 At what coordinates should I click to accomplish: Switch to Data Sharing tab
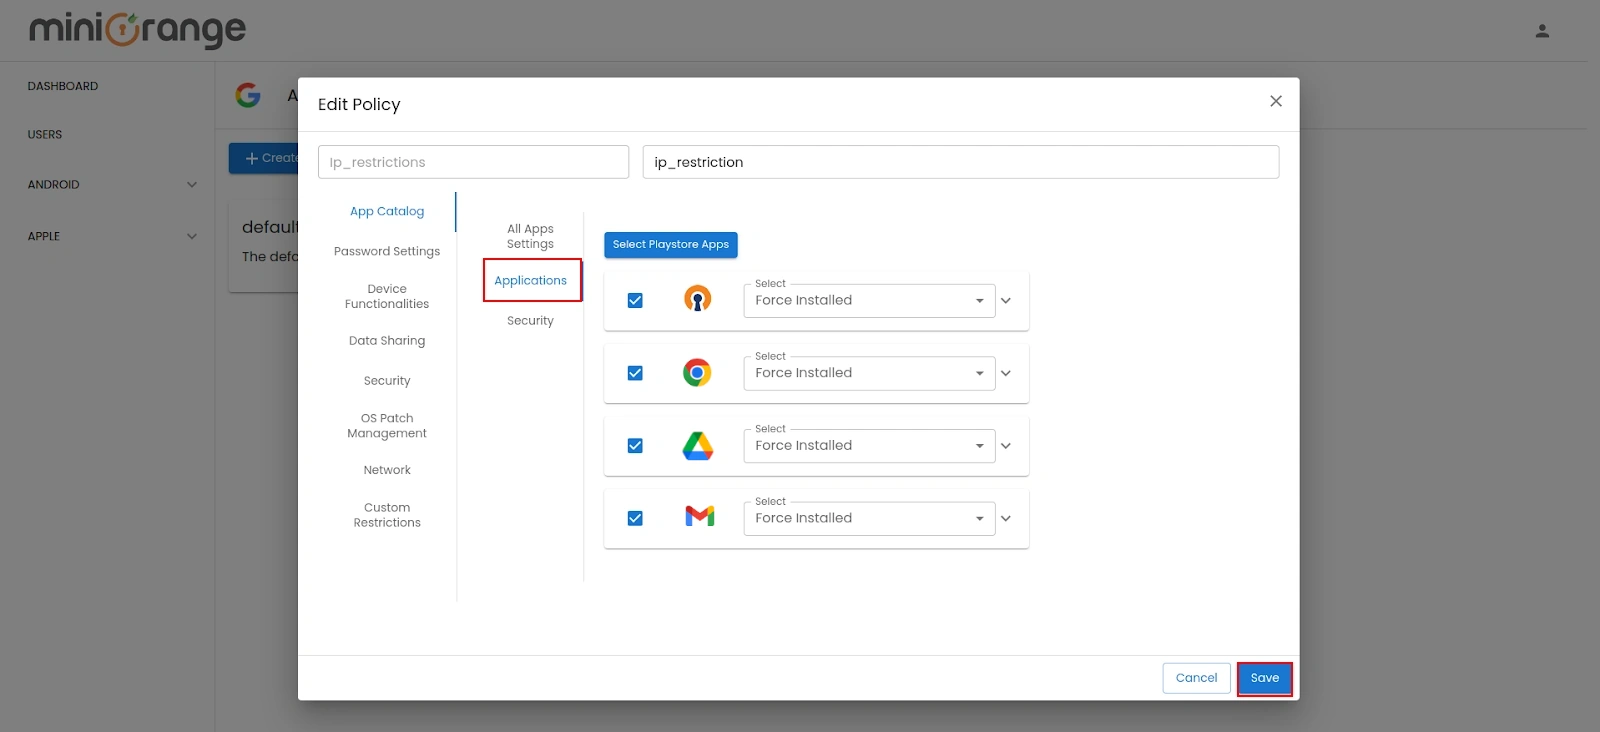point(387,341)
